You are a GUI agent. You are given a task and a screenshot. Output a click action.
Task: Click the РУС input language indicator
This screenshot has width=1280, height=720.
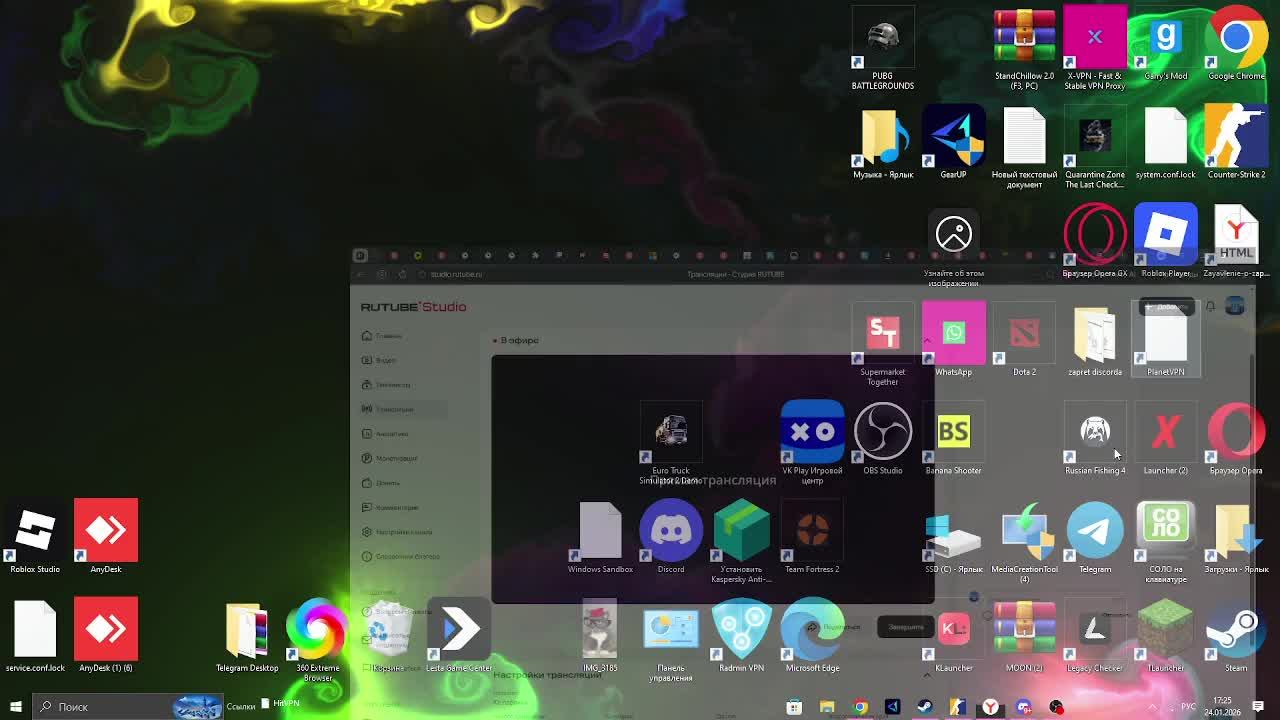coord(1190,707)
